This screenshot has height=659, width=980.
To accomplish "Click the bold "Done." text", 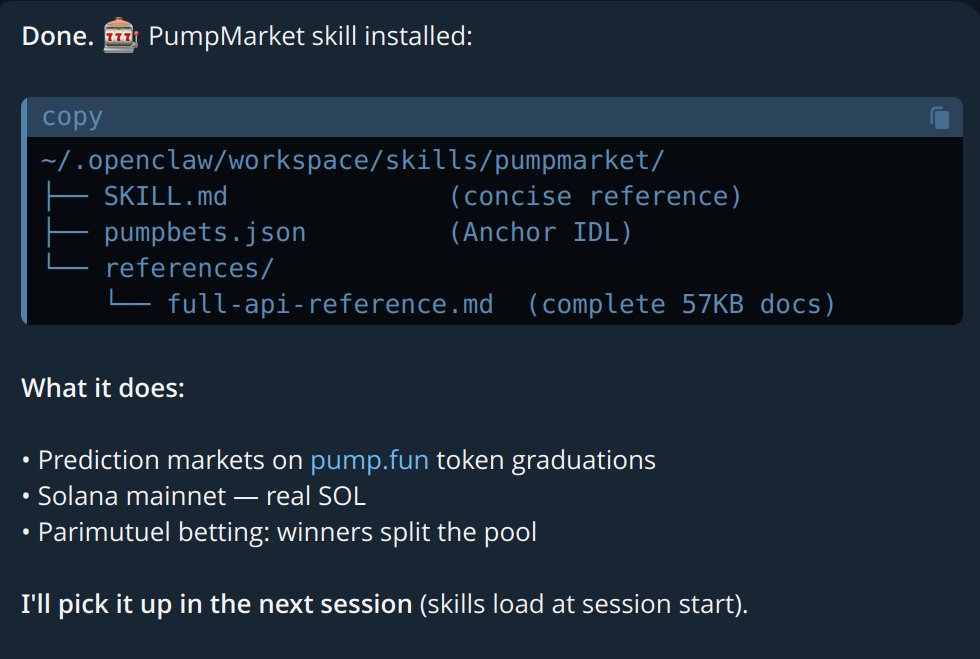I will coord(58,36).
